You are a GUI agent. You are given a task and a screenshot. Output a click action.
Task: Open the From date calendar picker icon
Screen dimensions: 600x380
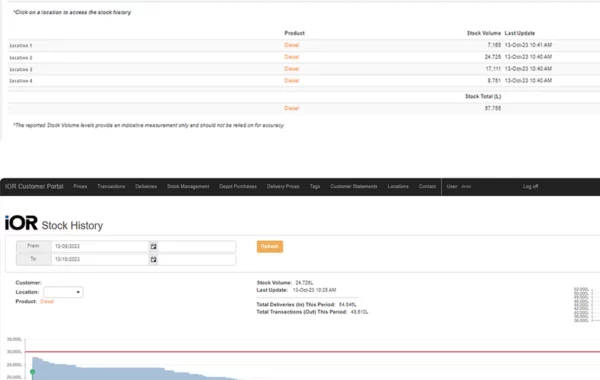[153, 246]
